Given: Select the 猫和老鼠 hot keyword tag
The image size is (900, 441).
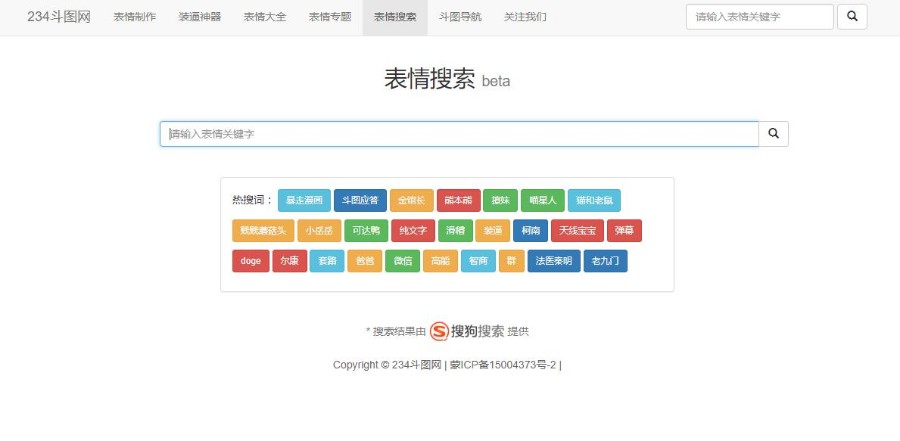Looking at the screenshot, I should pyautogui.click(x=594, y=200).
